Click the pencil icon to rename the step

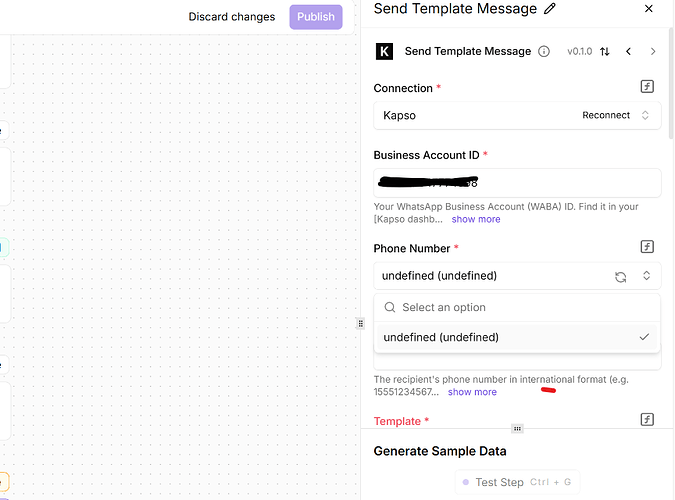[550, 9]
